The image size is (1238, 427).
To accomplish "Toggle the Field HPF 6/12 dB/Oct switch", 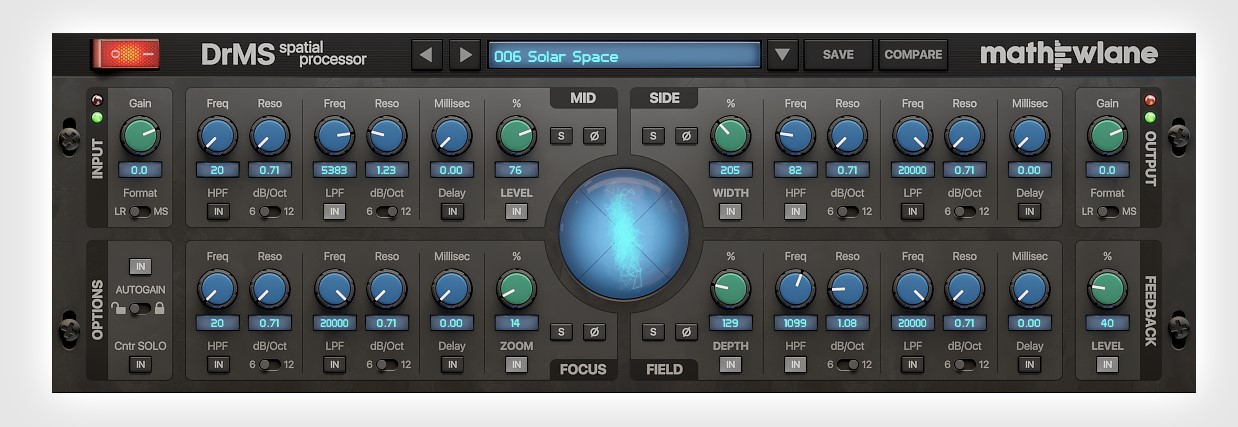I will 848,365.
